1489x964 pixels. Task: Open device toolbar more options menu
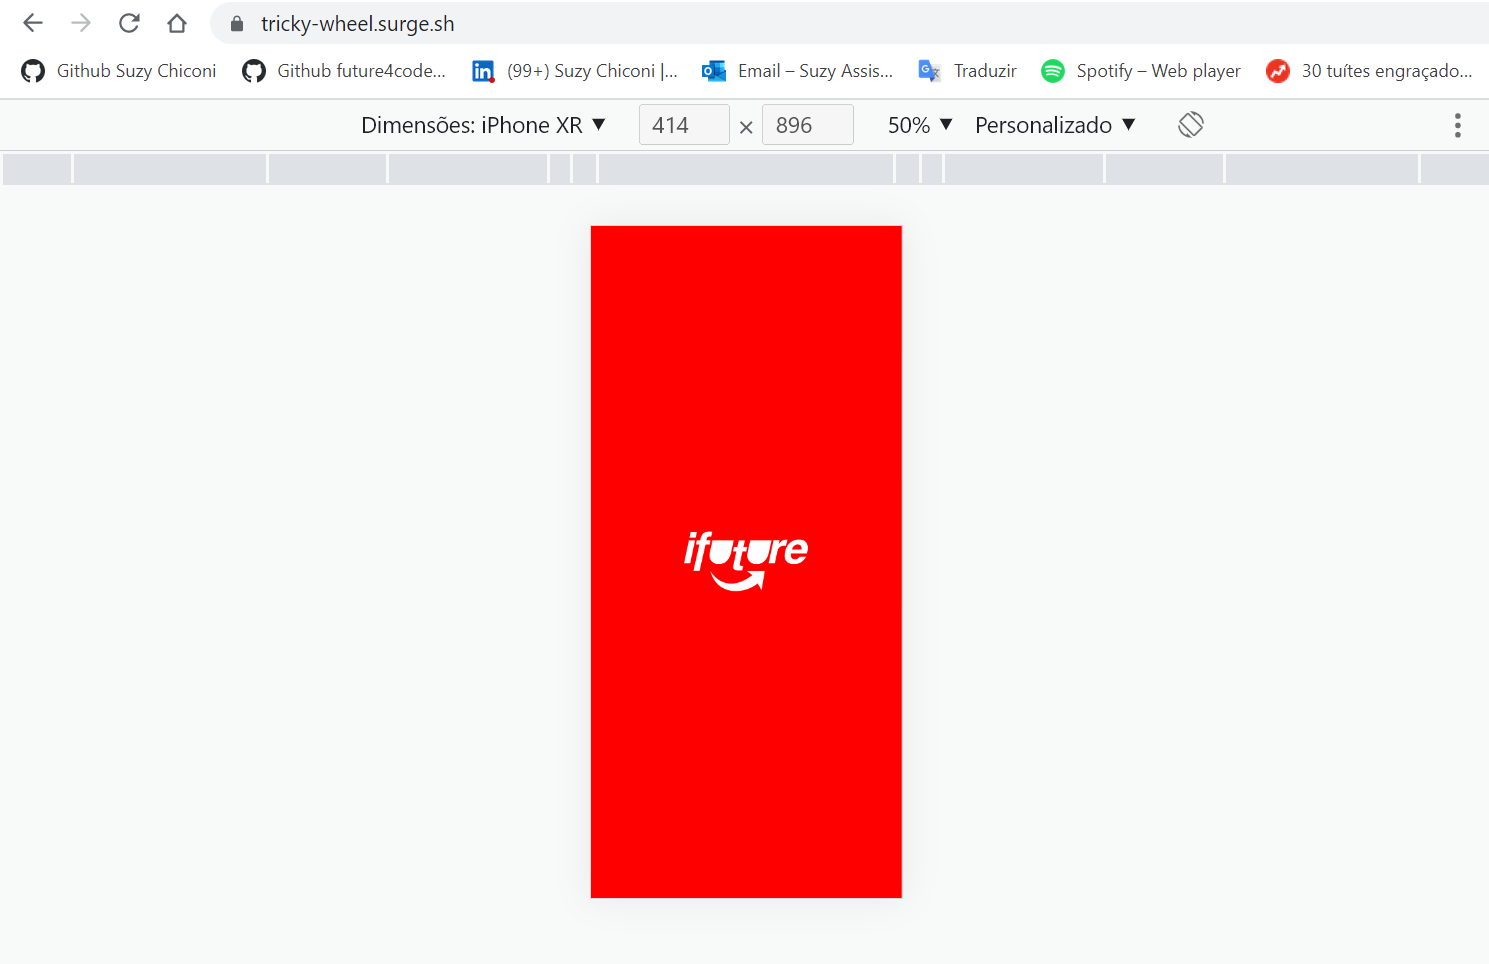click(1457, 125)
